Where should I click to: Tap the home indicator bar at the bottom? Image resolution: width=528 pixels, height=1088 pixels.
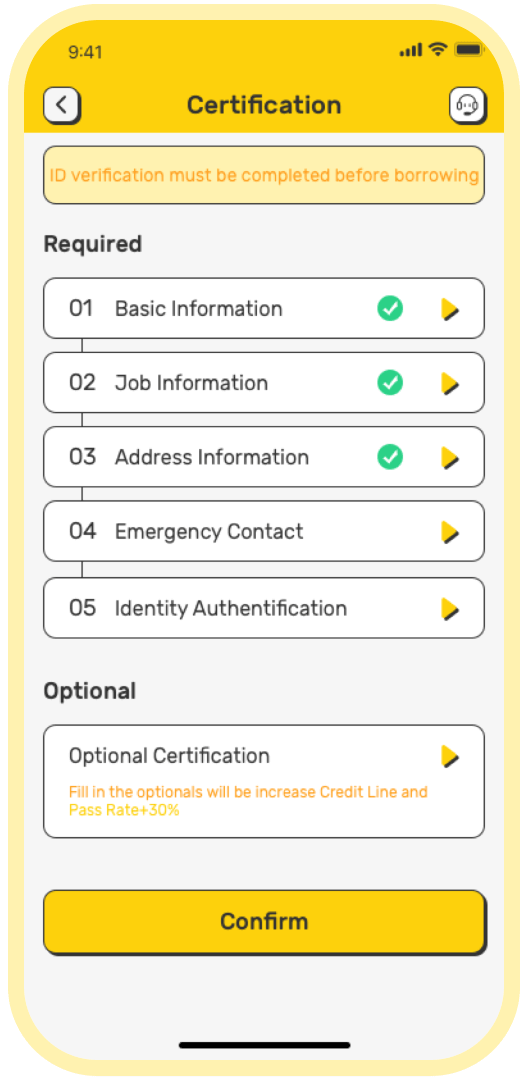(264, 1044)
